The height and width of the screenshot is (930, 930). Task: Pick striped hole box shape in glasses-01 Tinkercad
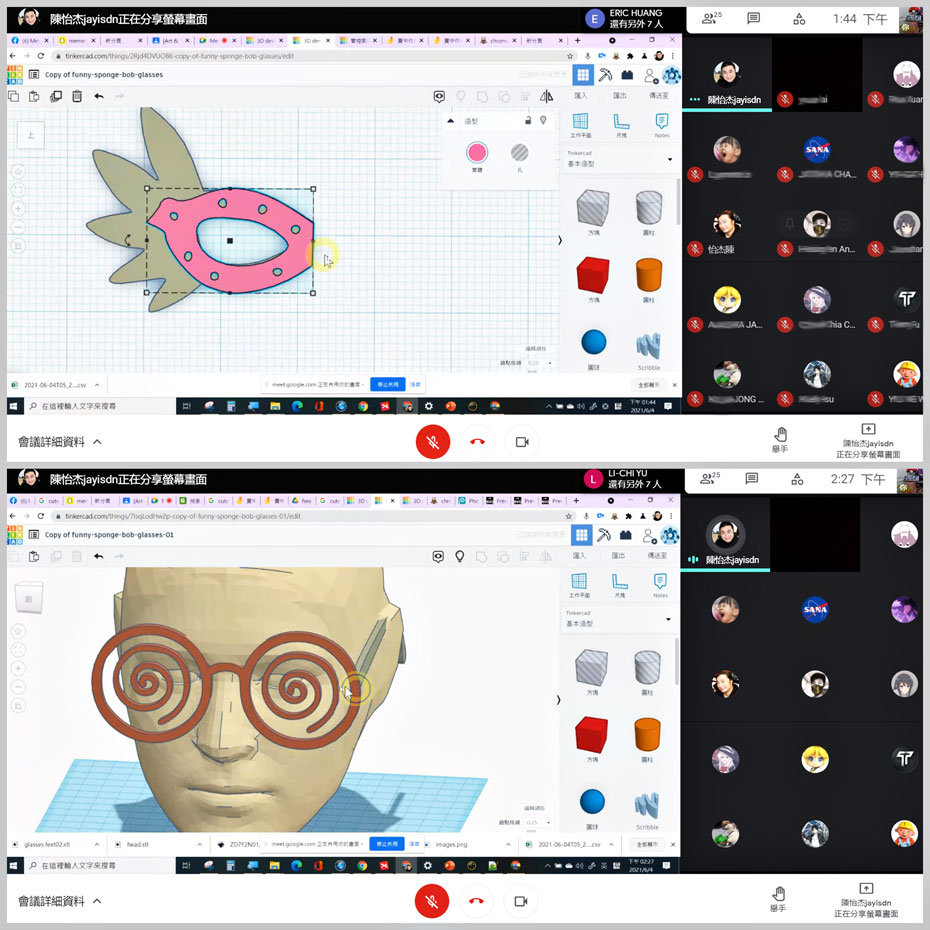[591, 667]
